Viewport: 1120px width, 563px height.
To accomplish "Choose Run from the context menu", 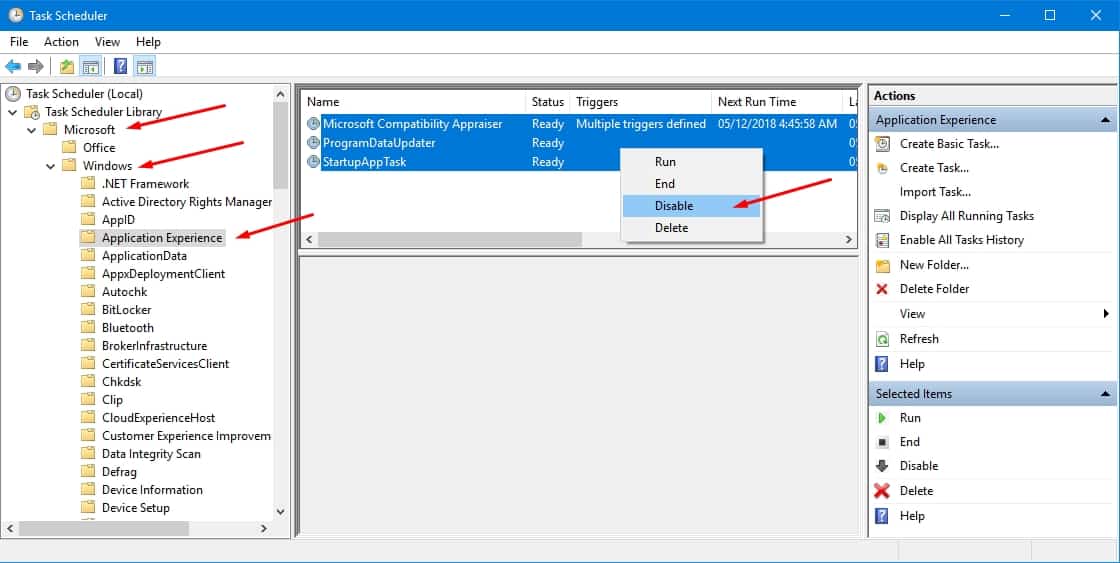I will pyautogui.click(x=691, y=162).
